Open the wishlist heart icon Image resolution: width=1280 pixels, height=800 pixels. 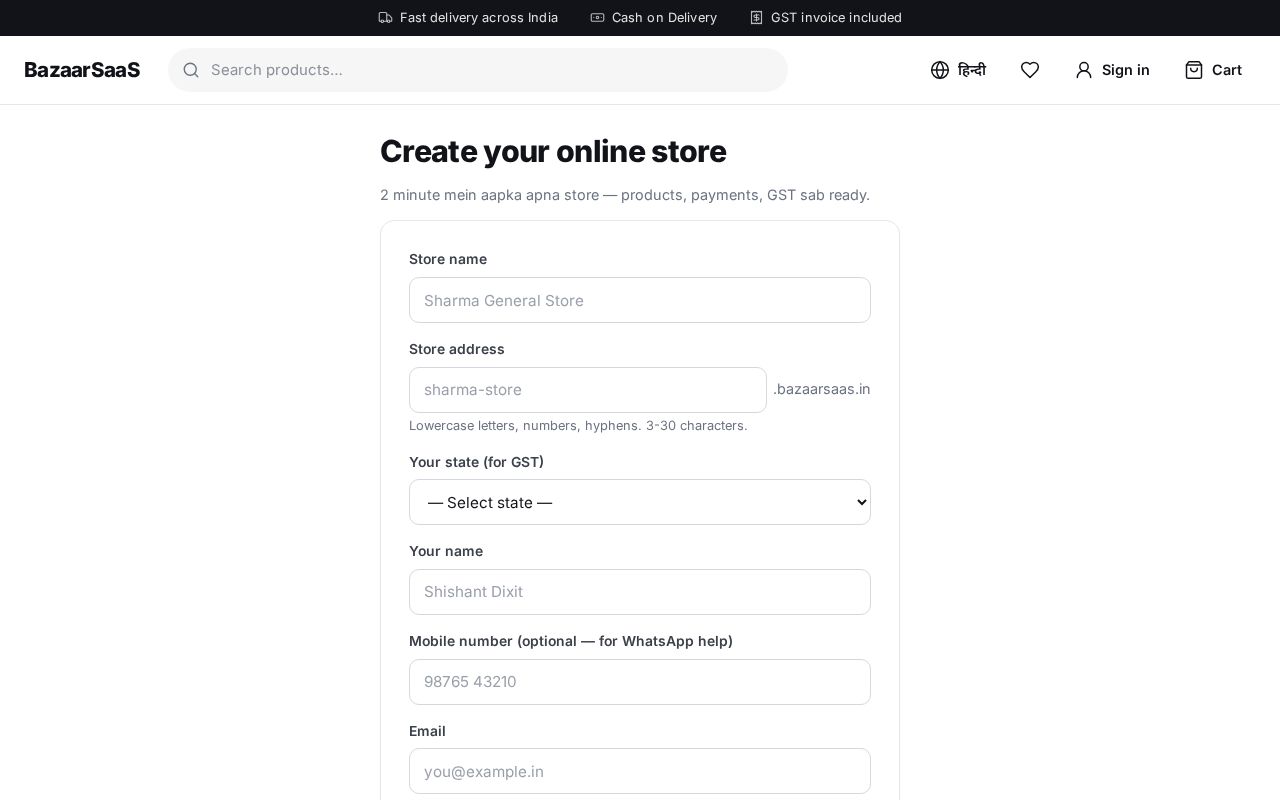1030,70
